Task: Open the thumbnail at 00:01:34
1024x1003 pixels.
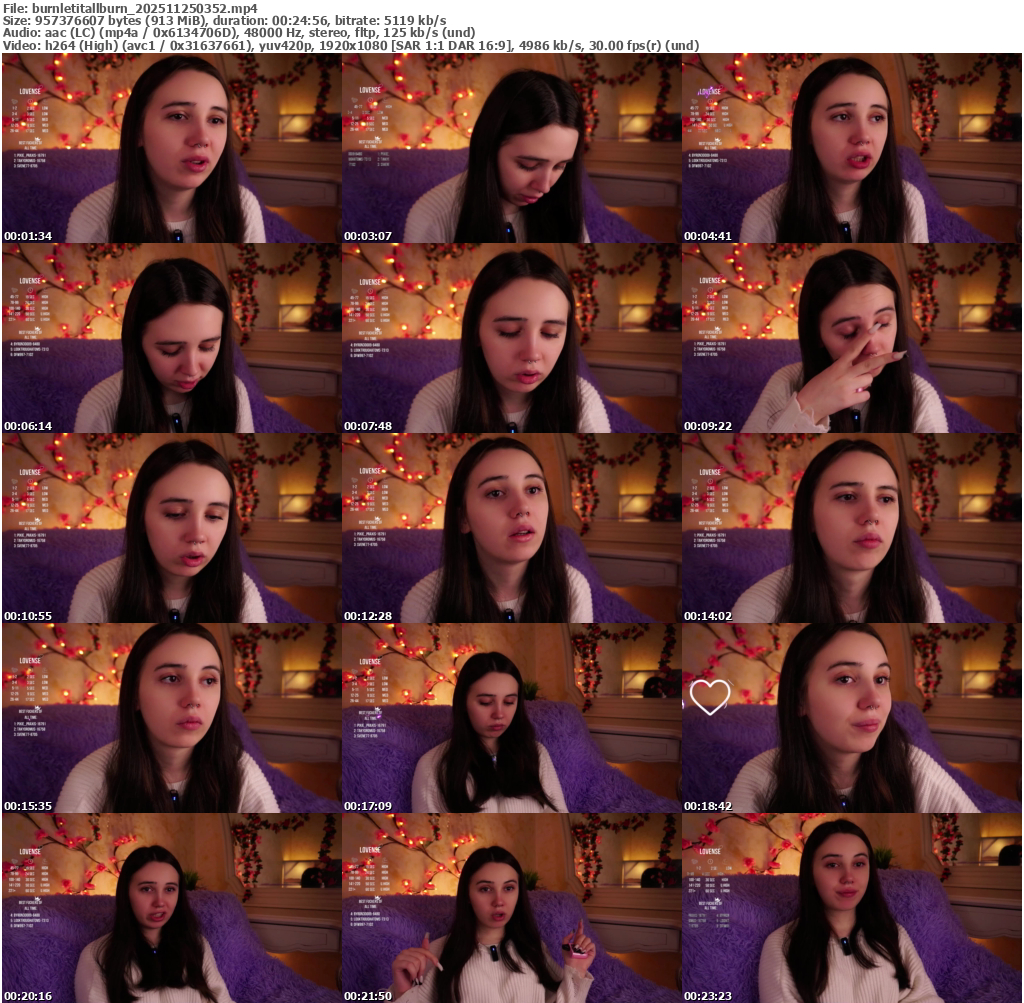Action: tap(171, 148)
